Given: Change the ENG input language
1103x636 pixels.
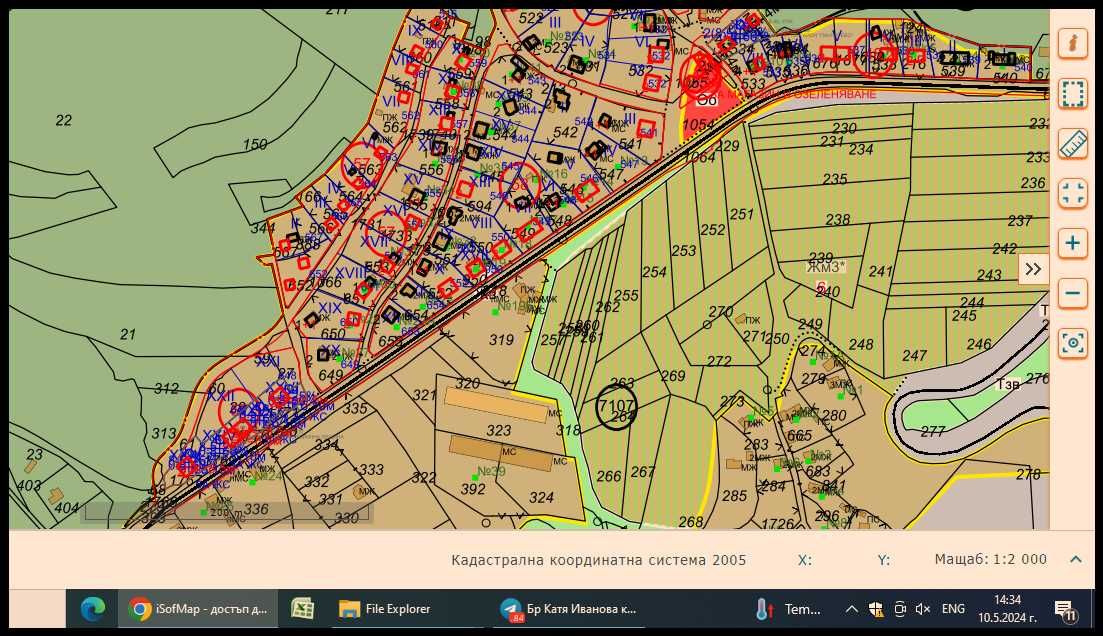Looking at the screenshot, I should coord(953,609).
